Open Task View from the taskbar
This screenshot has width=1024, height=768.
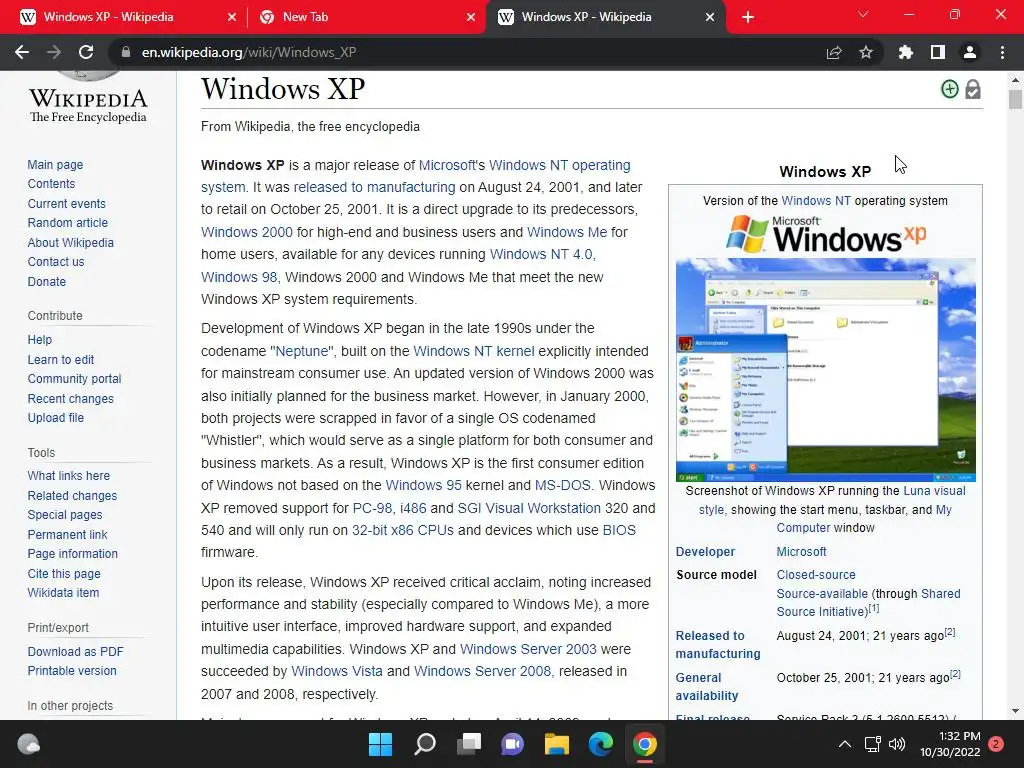468,744
